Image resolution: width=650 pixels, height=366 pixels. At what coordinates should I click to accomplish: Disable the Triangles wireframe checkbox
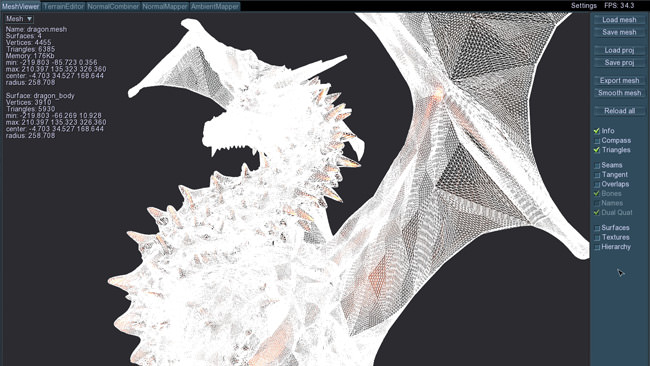[x=597, y=150]
